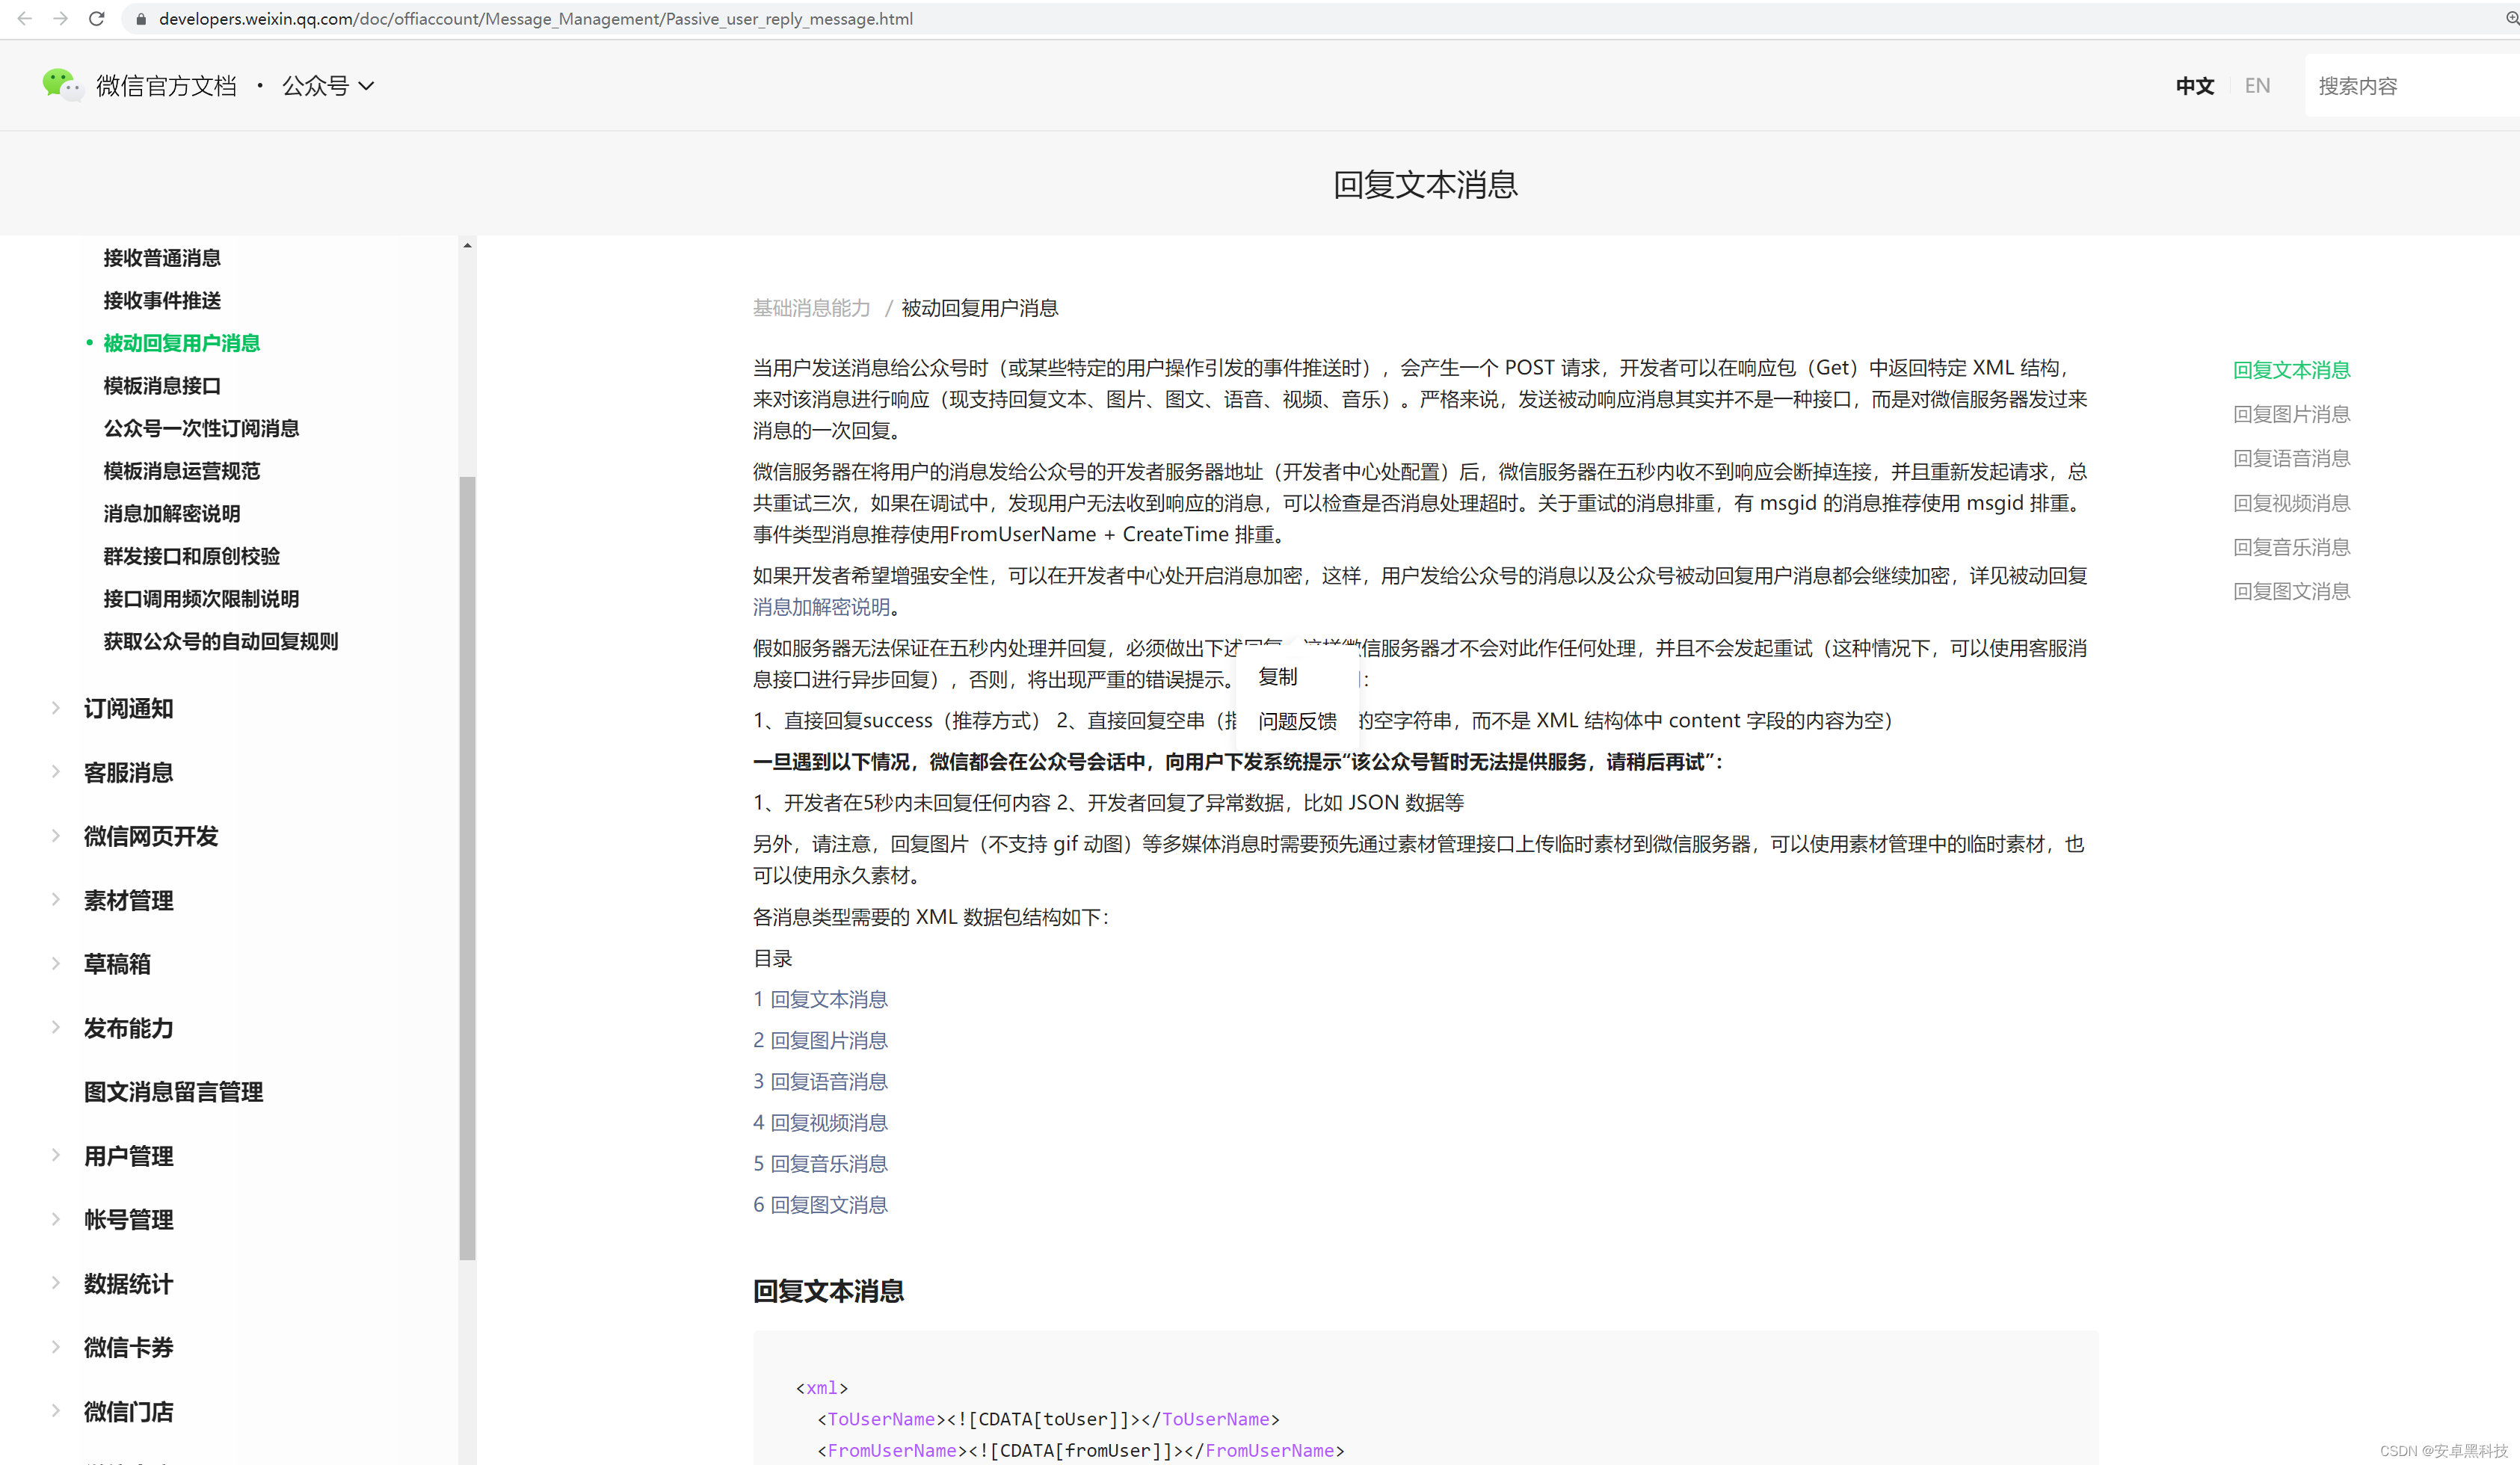Open the 公众号 dropdown menu
The height and width of the screenshot is (1465, 2520).
click(x=327, y=86)
